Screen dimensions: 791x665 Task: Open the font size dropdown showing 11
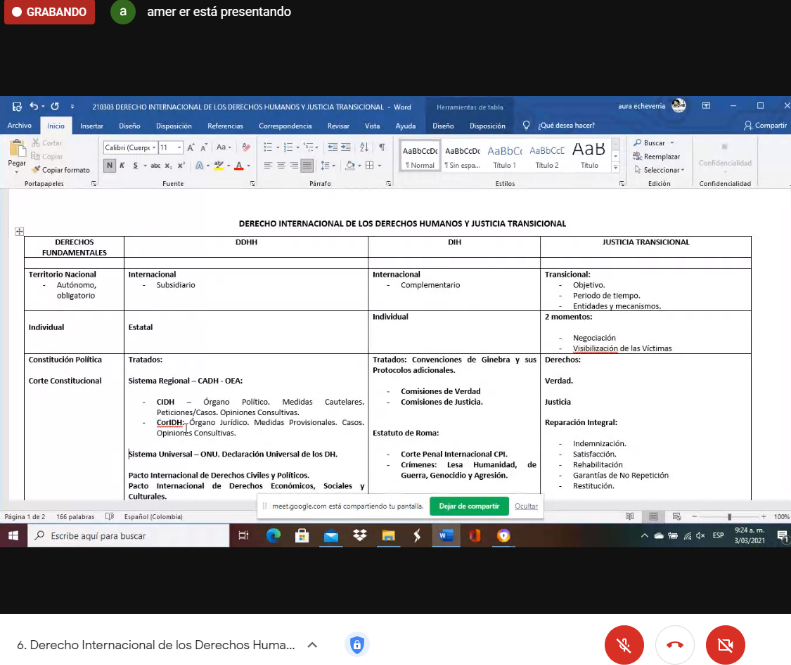179,147
